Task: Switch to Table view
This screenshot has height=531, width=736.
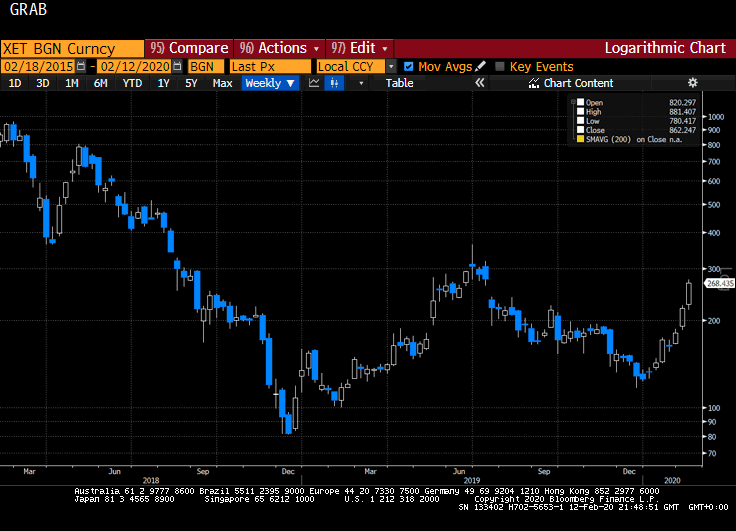Action: pos(399,83)
